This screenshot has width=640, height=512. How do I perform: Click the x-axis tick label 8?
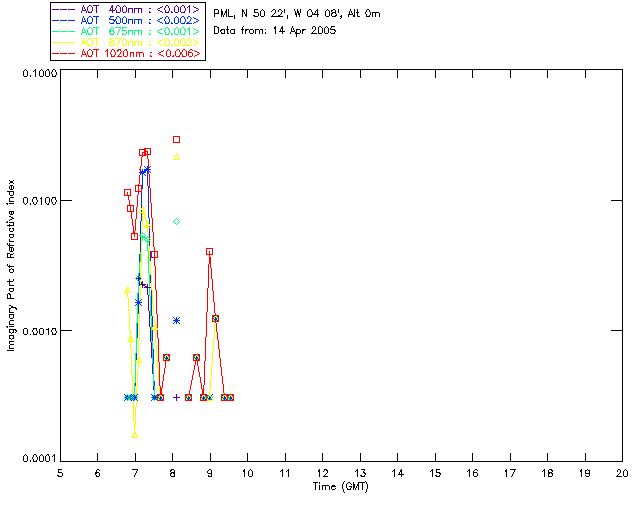point(173,473)
